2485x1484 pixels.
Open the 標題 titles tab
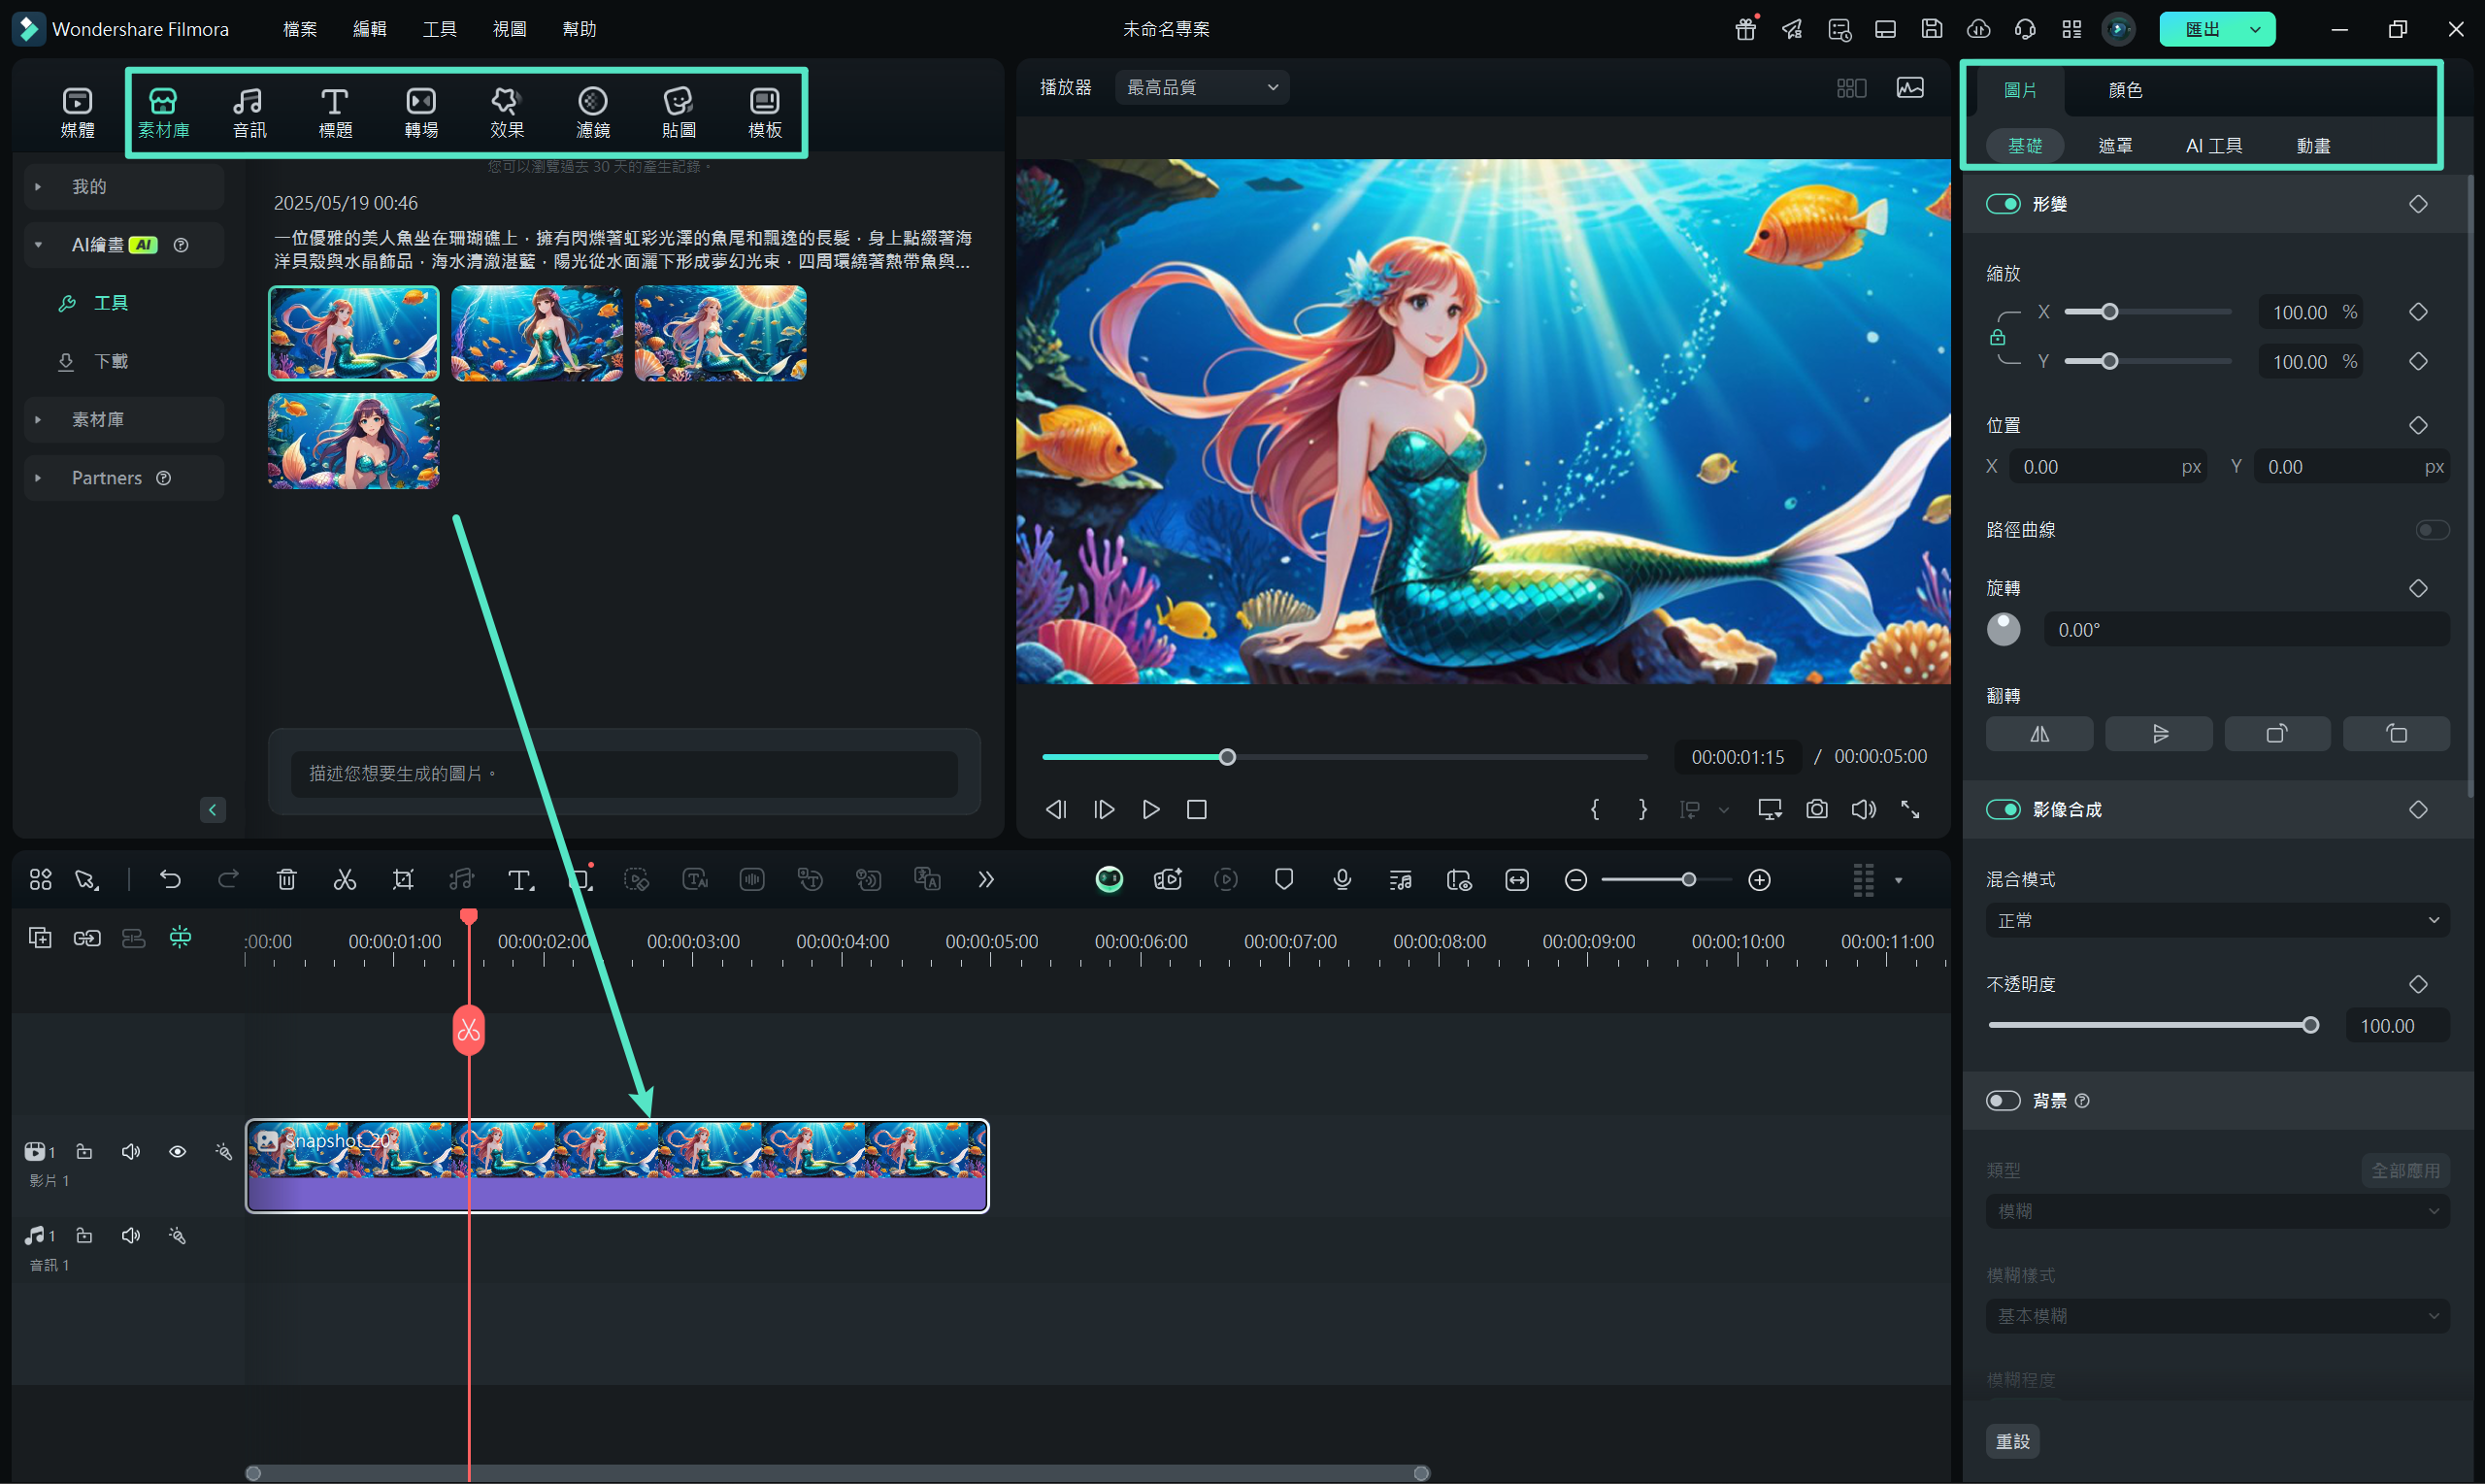[335, 112]
